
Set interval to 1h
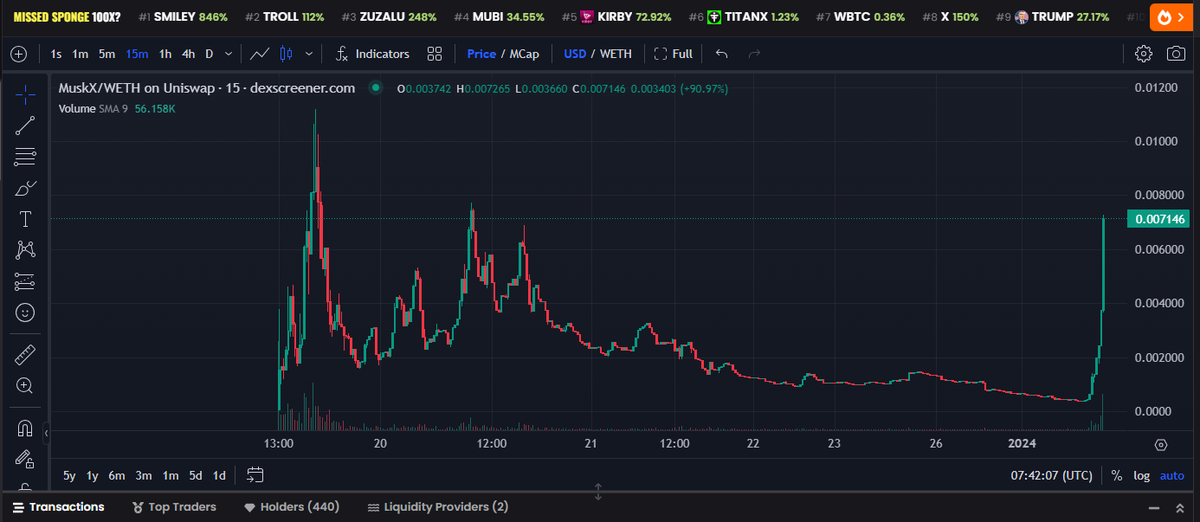pyautogui.click(x=165, y=54)
